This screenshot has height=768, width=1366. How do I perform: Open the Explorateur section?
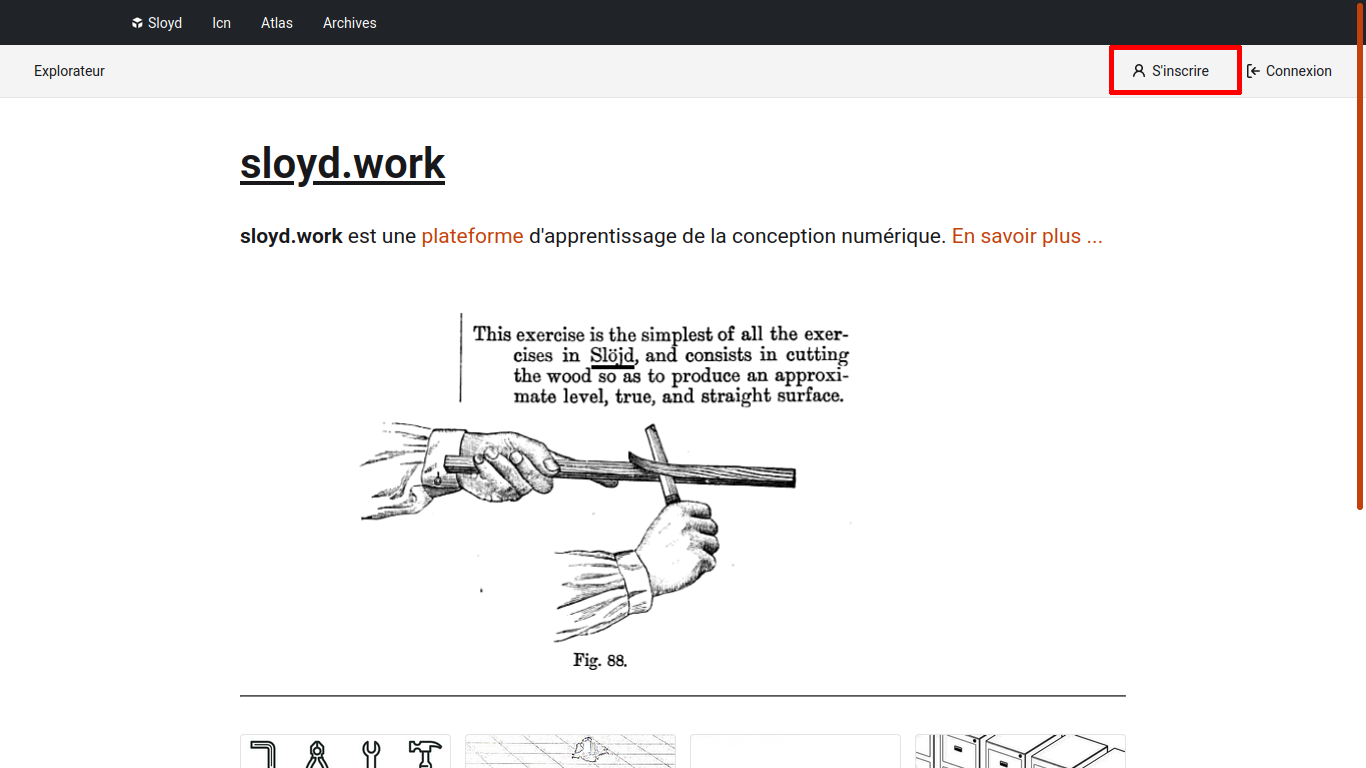tap(69, 71)
